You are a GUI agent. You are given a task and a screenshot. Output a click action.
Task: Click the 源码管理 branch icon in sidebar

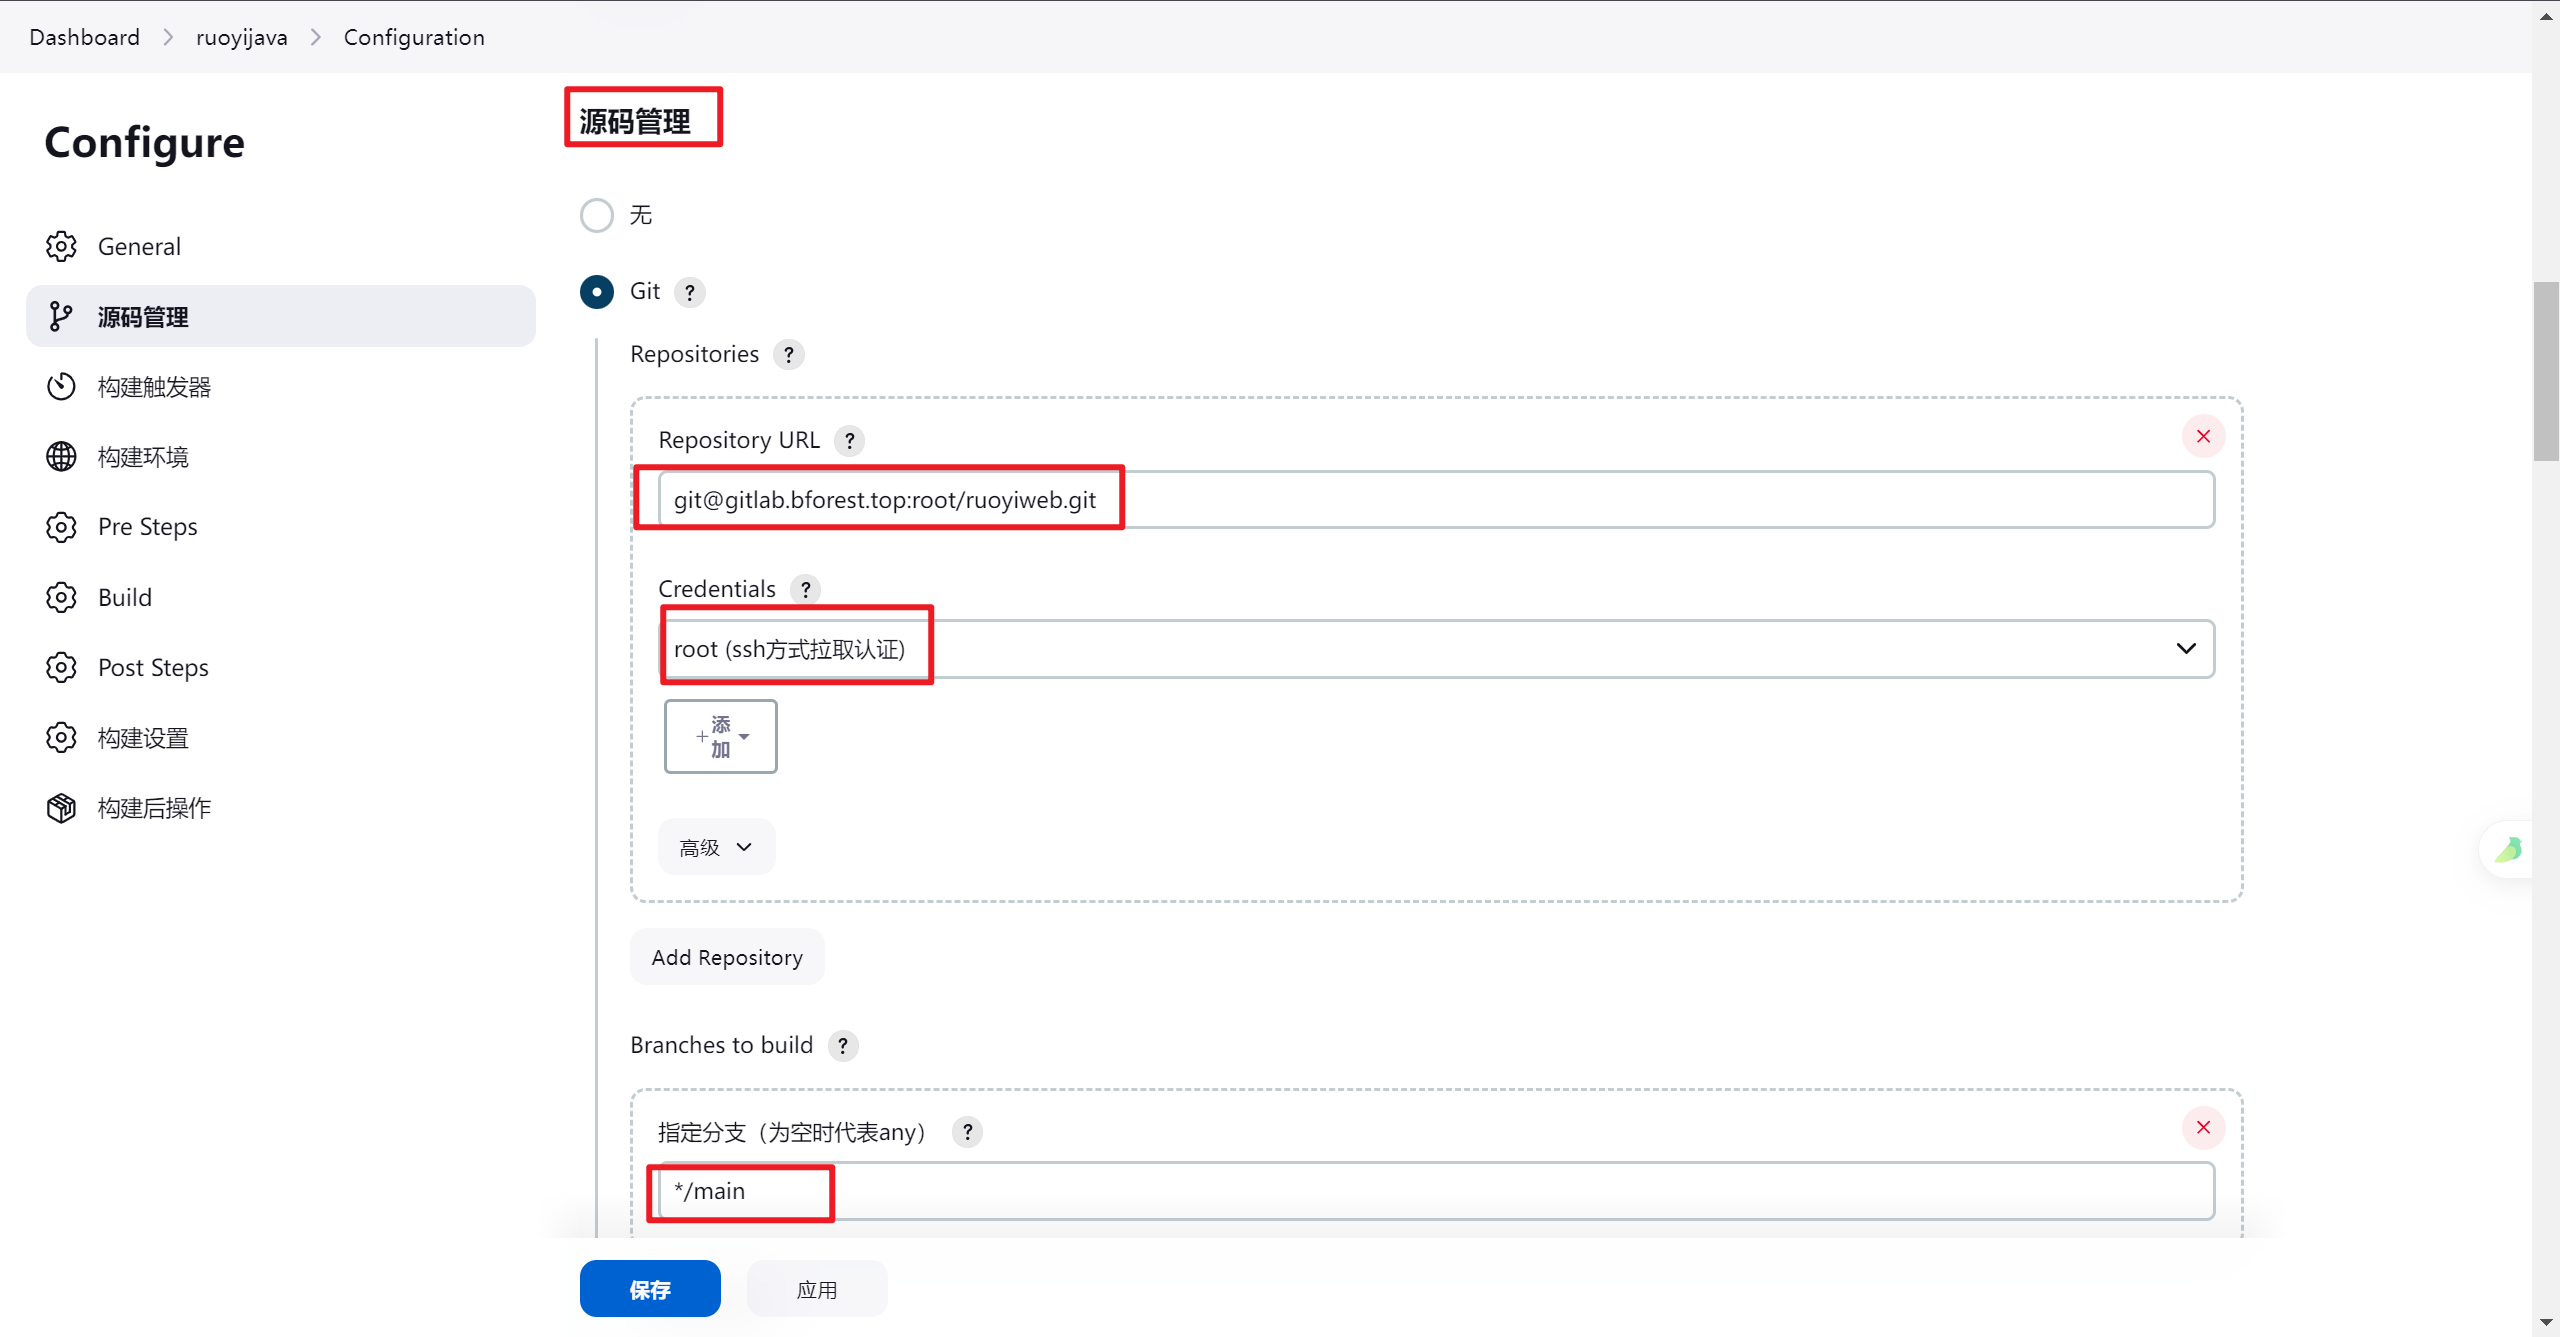tap(61, 317)
